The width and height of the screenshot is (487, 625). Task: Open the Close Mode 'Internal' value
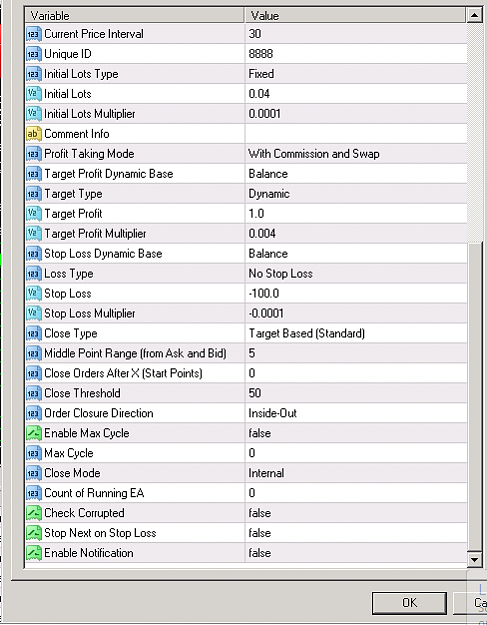point(356,473)
